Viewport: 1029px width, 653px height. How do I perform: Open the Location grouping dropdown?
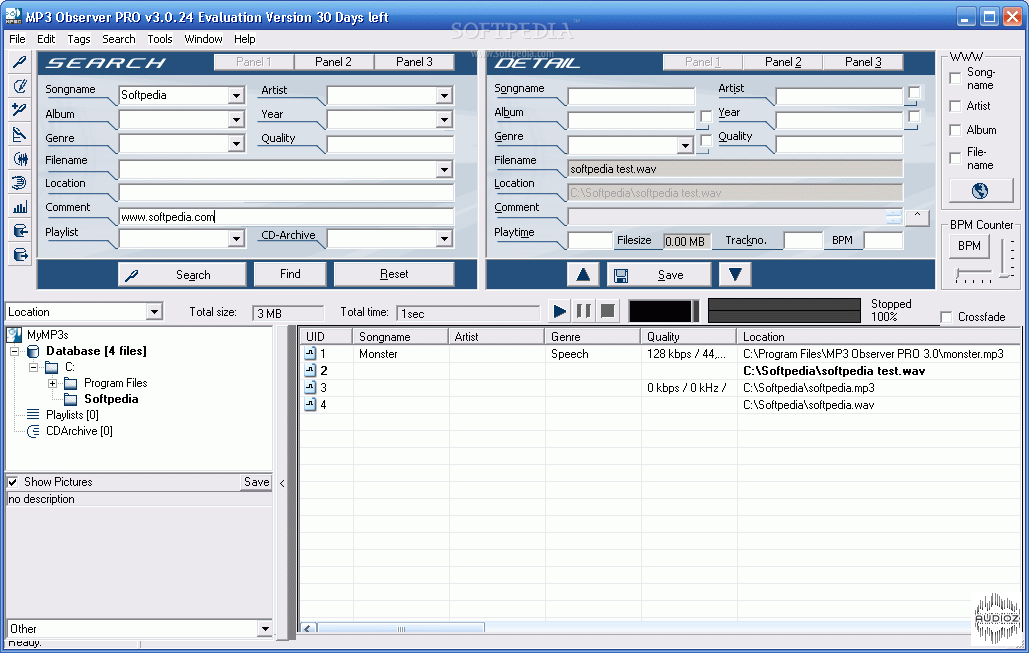(x=154, y=311)
